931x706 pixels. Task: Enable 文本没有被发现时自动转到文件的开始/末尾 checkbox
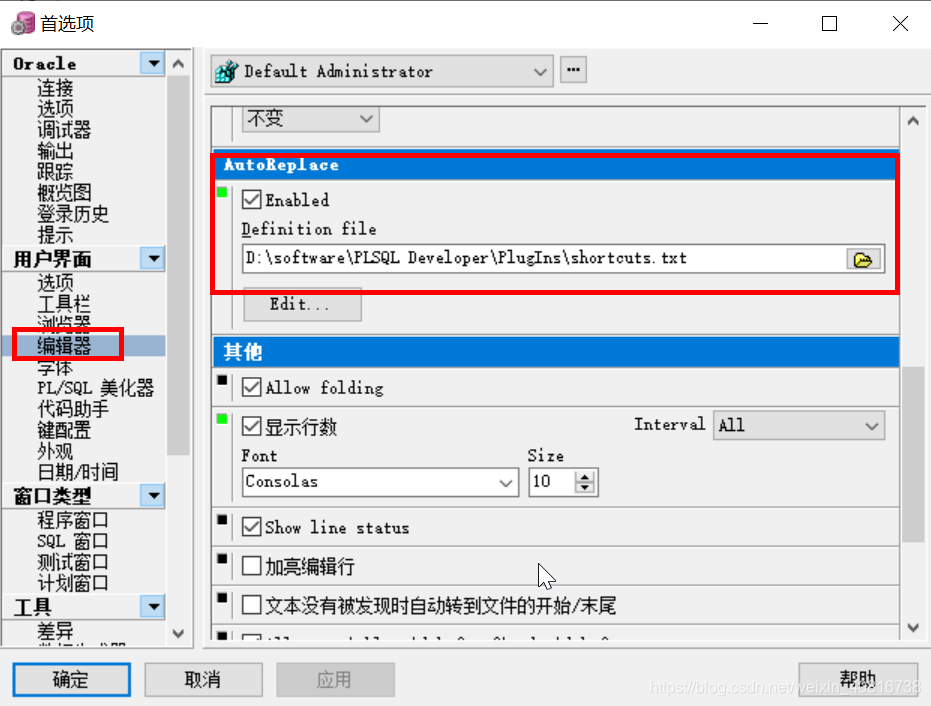(x=252, y=605)
